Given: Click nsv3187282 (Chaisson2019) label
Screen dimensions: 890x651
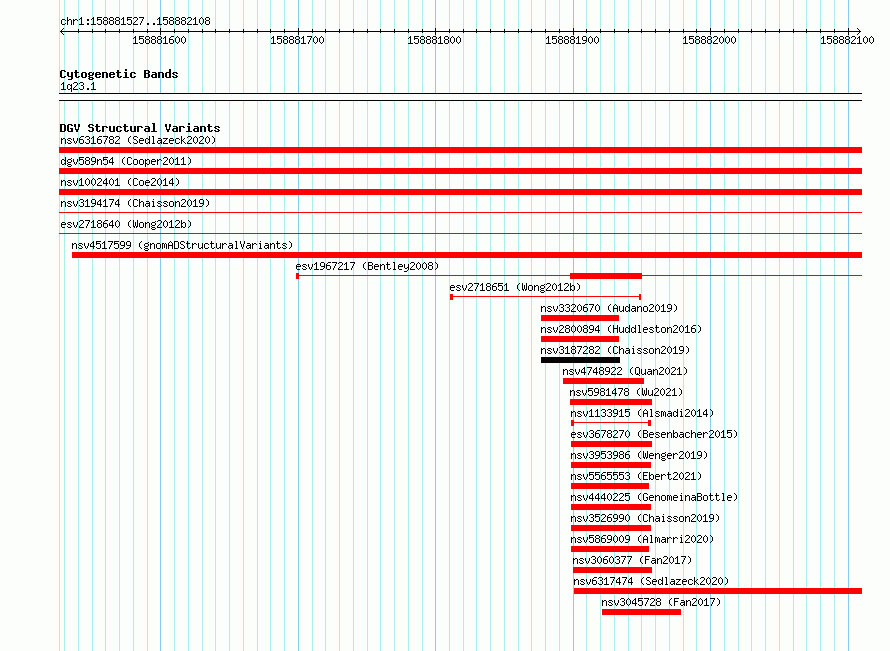Looking at the screenshot, I should (615, 350).
